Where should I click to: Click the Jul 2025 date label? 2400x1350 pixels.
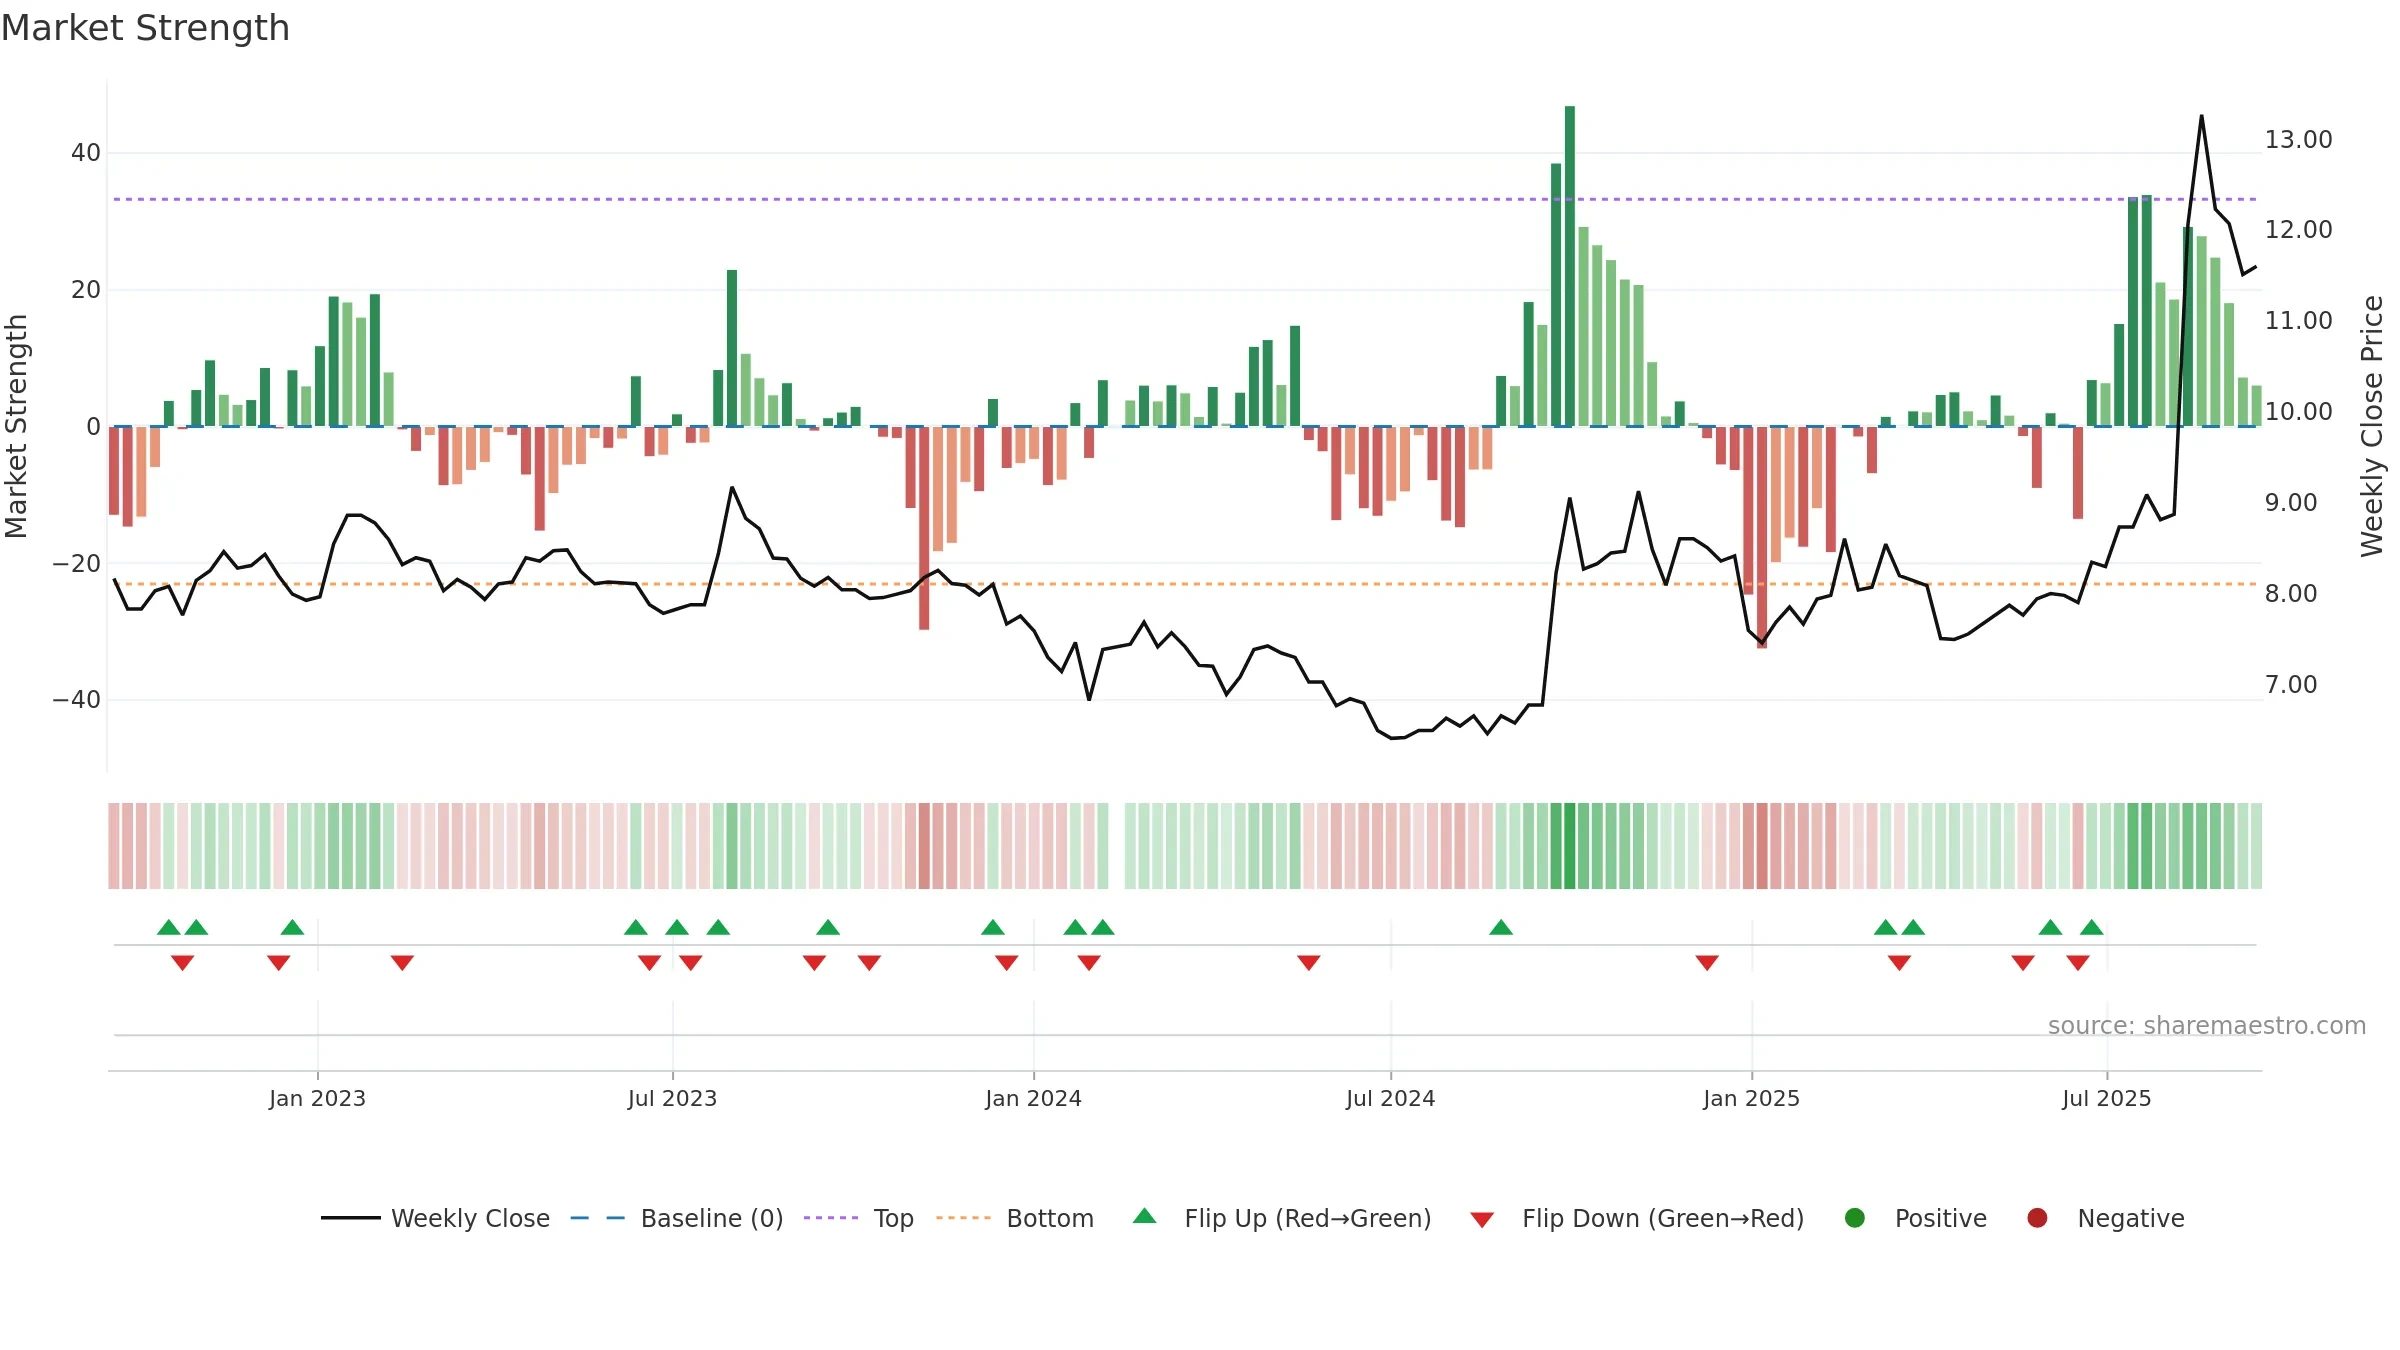point(2106,1098)
